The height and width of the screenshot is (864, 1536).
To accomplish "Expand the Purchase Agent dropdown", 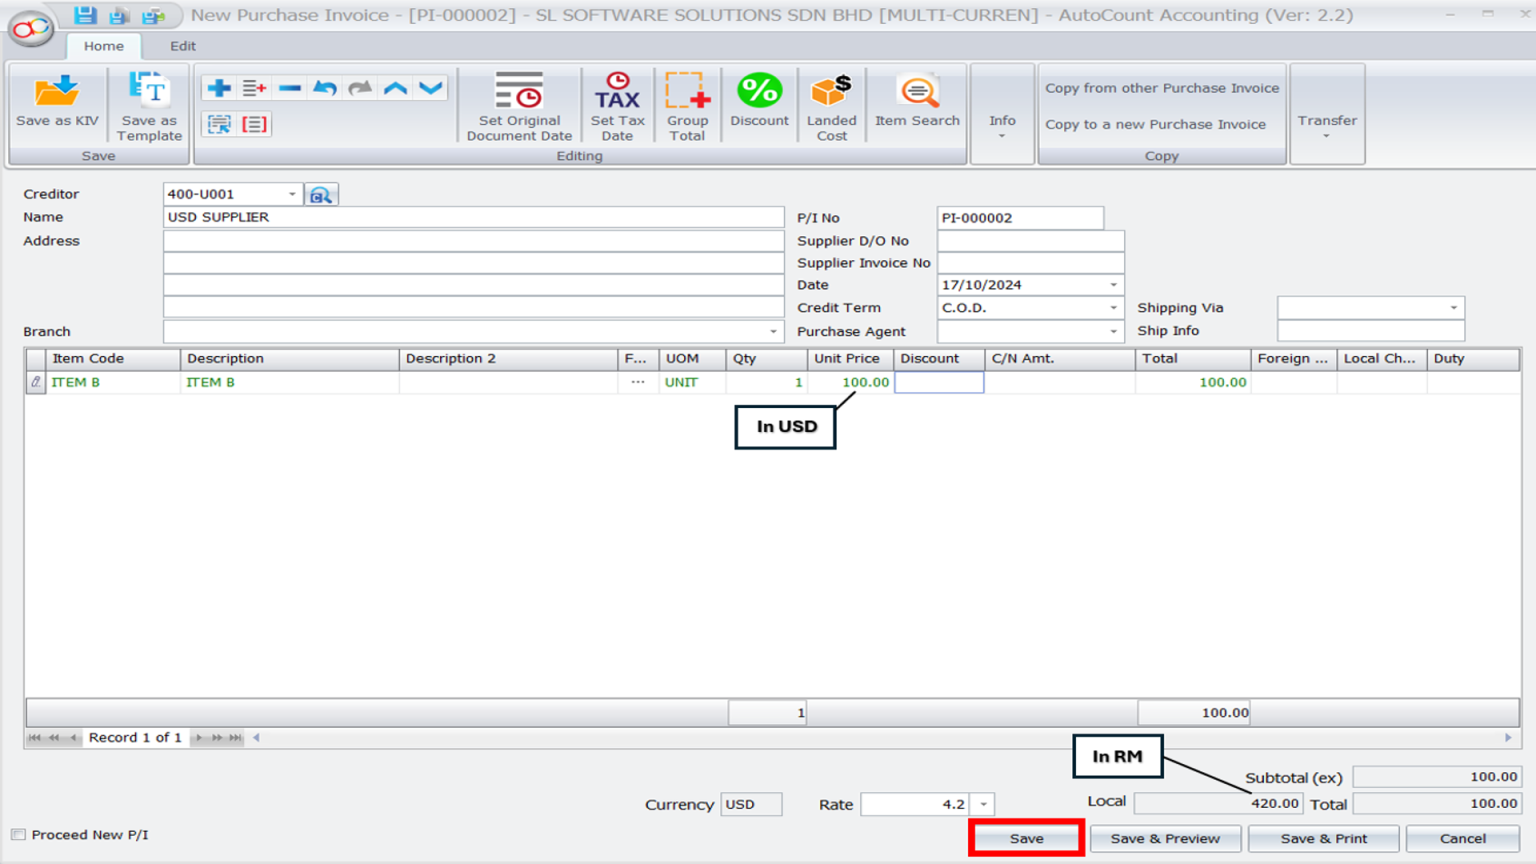I will tap(1113, 331).
